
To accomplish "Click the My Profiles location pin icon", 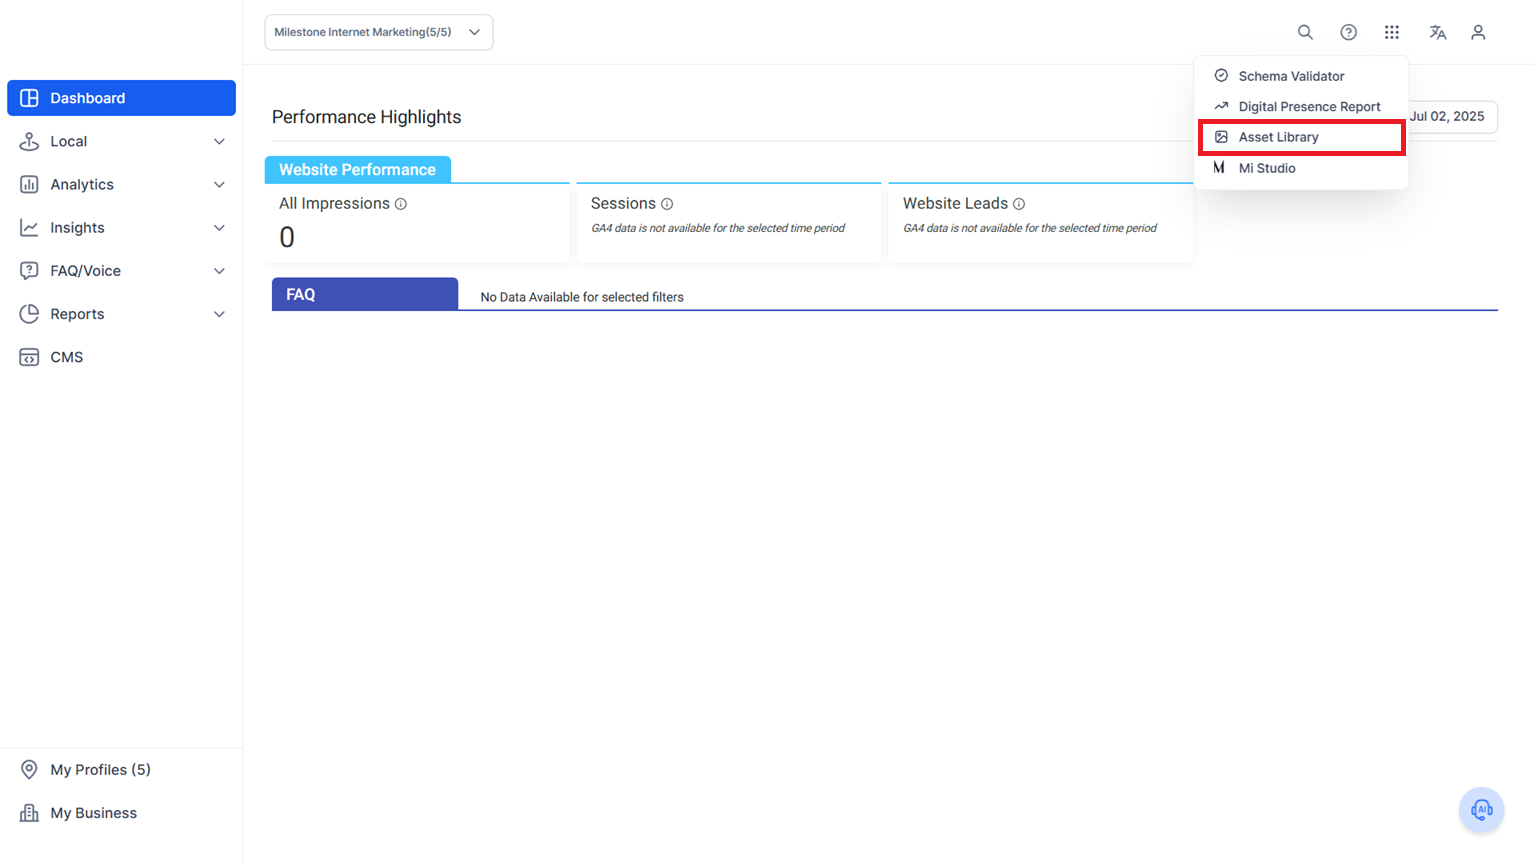I will [29, 769].
